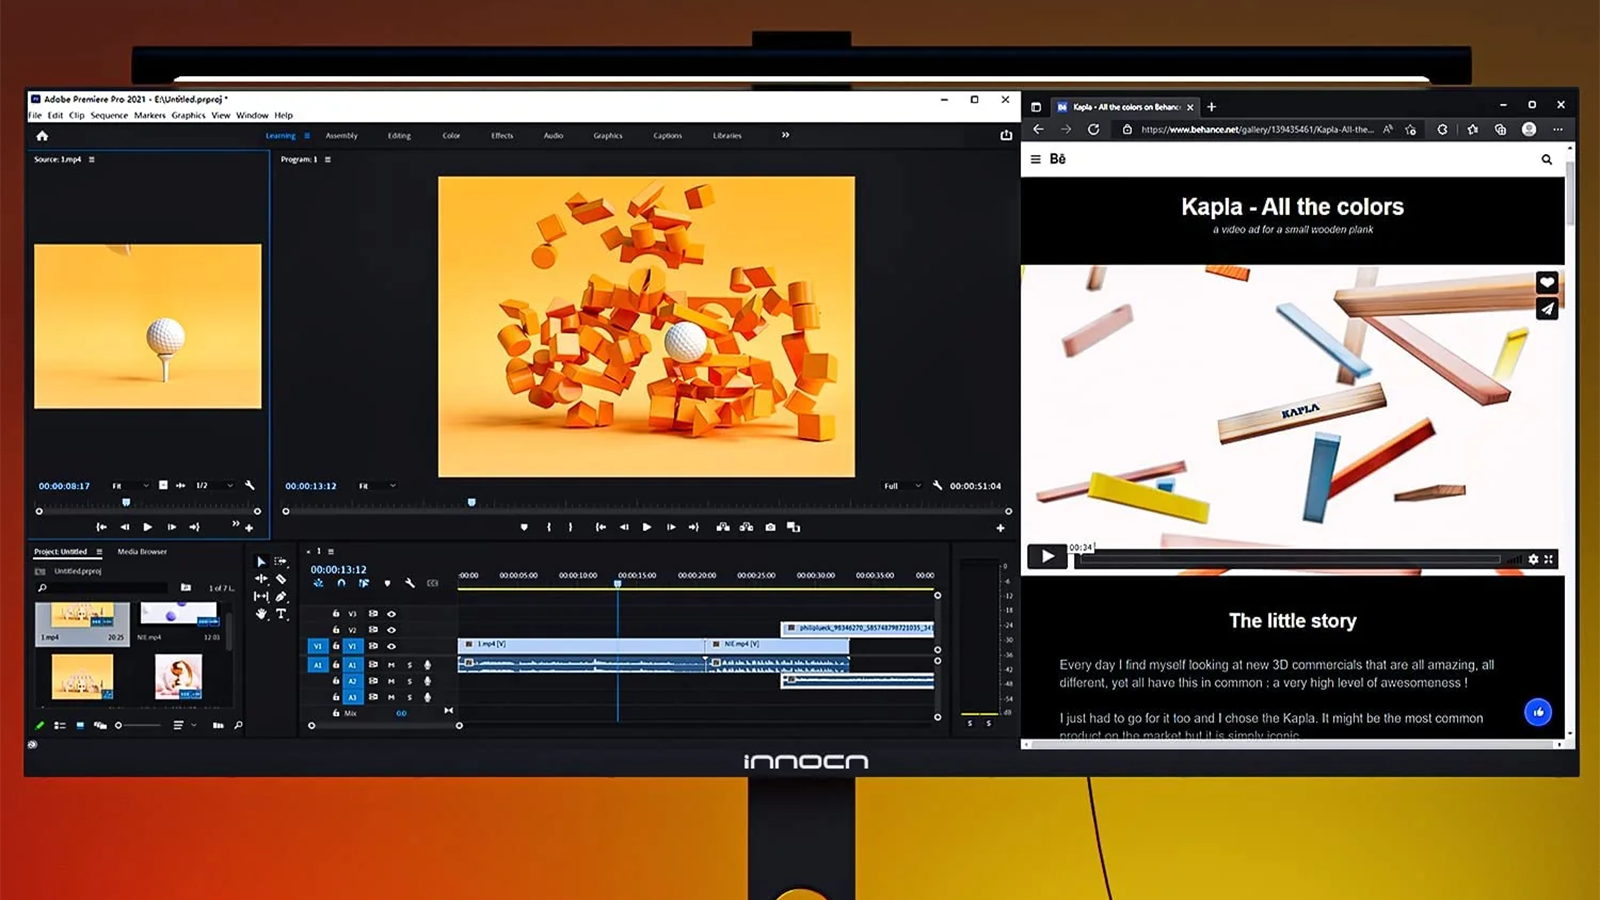Click the Premiere Home icon
The width and height of the screenshot is (1600, 900).
coord(42,136)
